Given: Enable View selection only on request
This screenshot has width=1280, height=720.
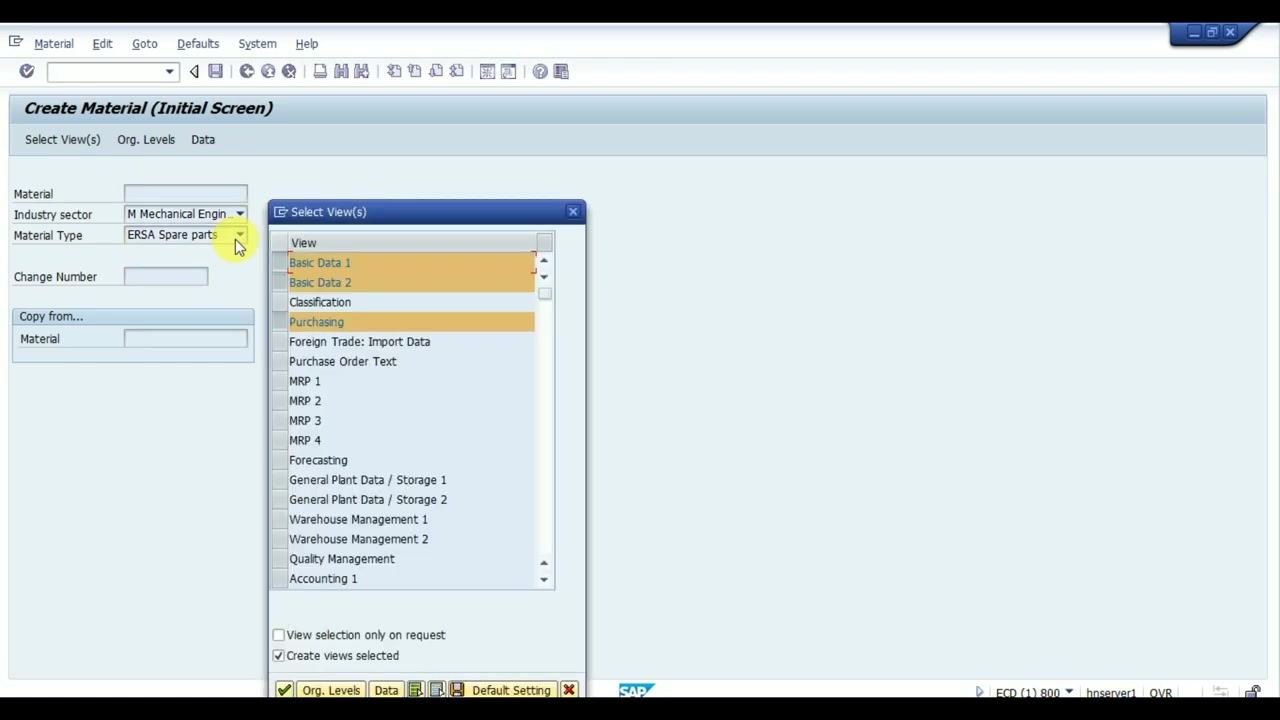Looking at the screenshot, I should click(x=279, y=635).
